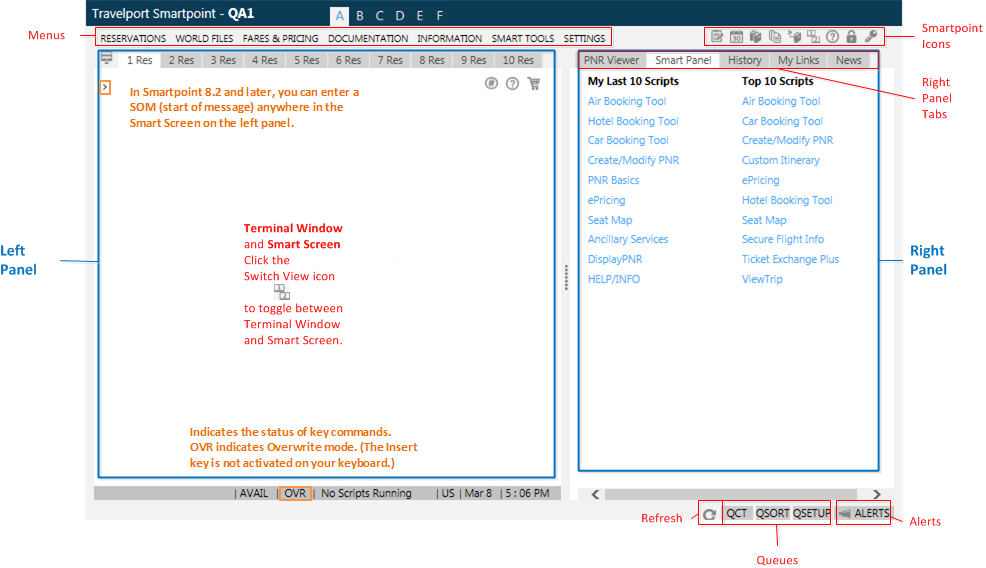Click the notepad edit icon in toolbar
Image resolution: width=986 pixels, height=568 pixels.
(x=717, y=37)
